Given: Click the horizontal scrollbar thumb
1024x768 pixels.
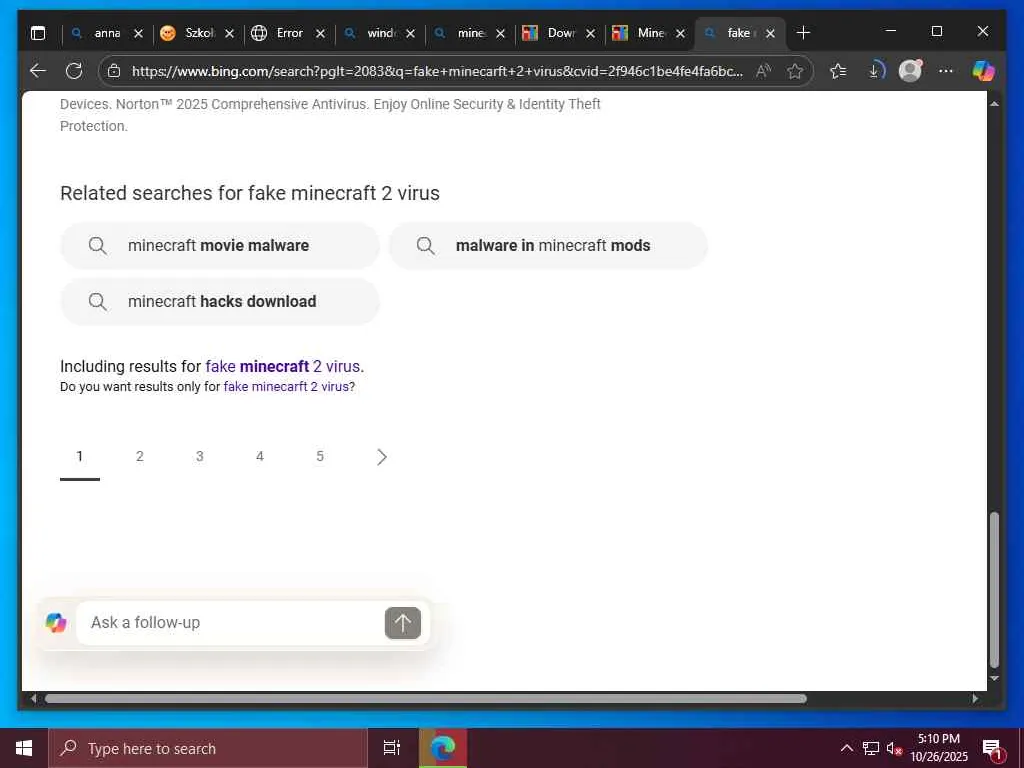Looking at the screenshot, I should tap(426, 699).
